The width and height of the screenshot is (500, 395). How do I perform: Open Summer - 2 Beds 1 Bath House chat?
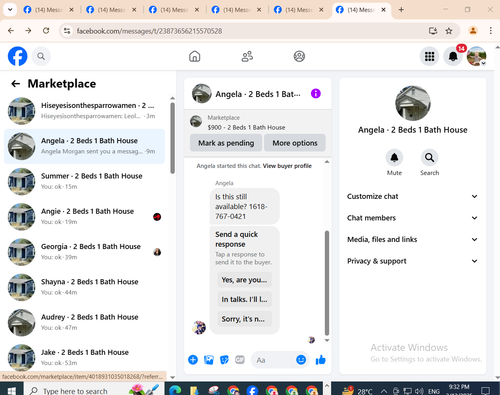point(84,181)
